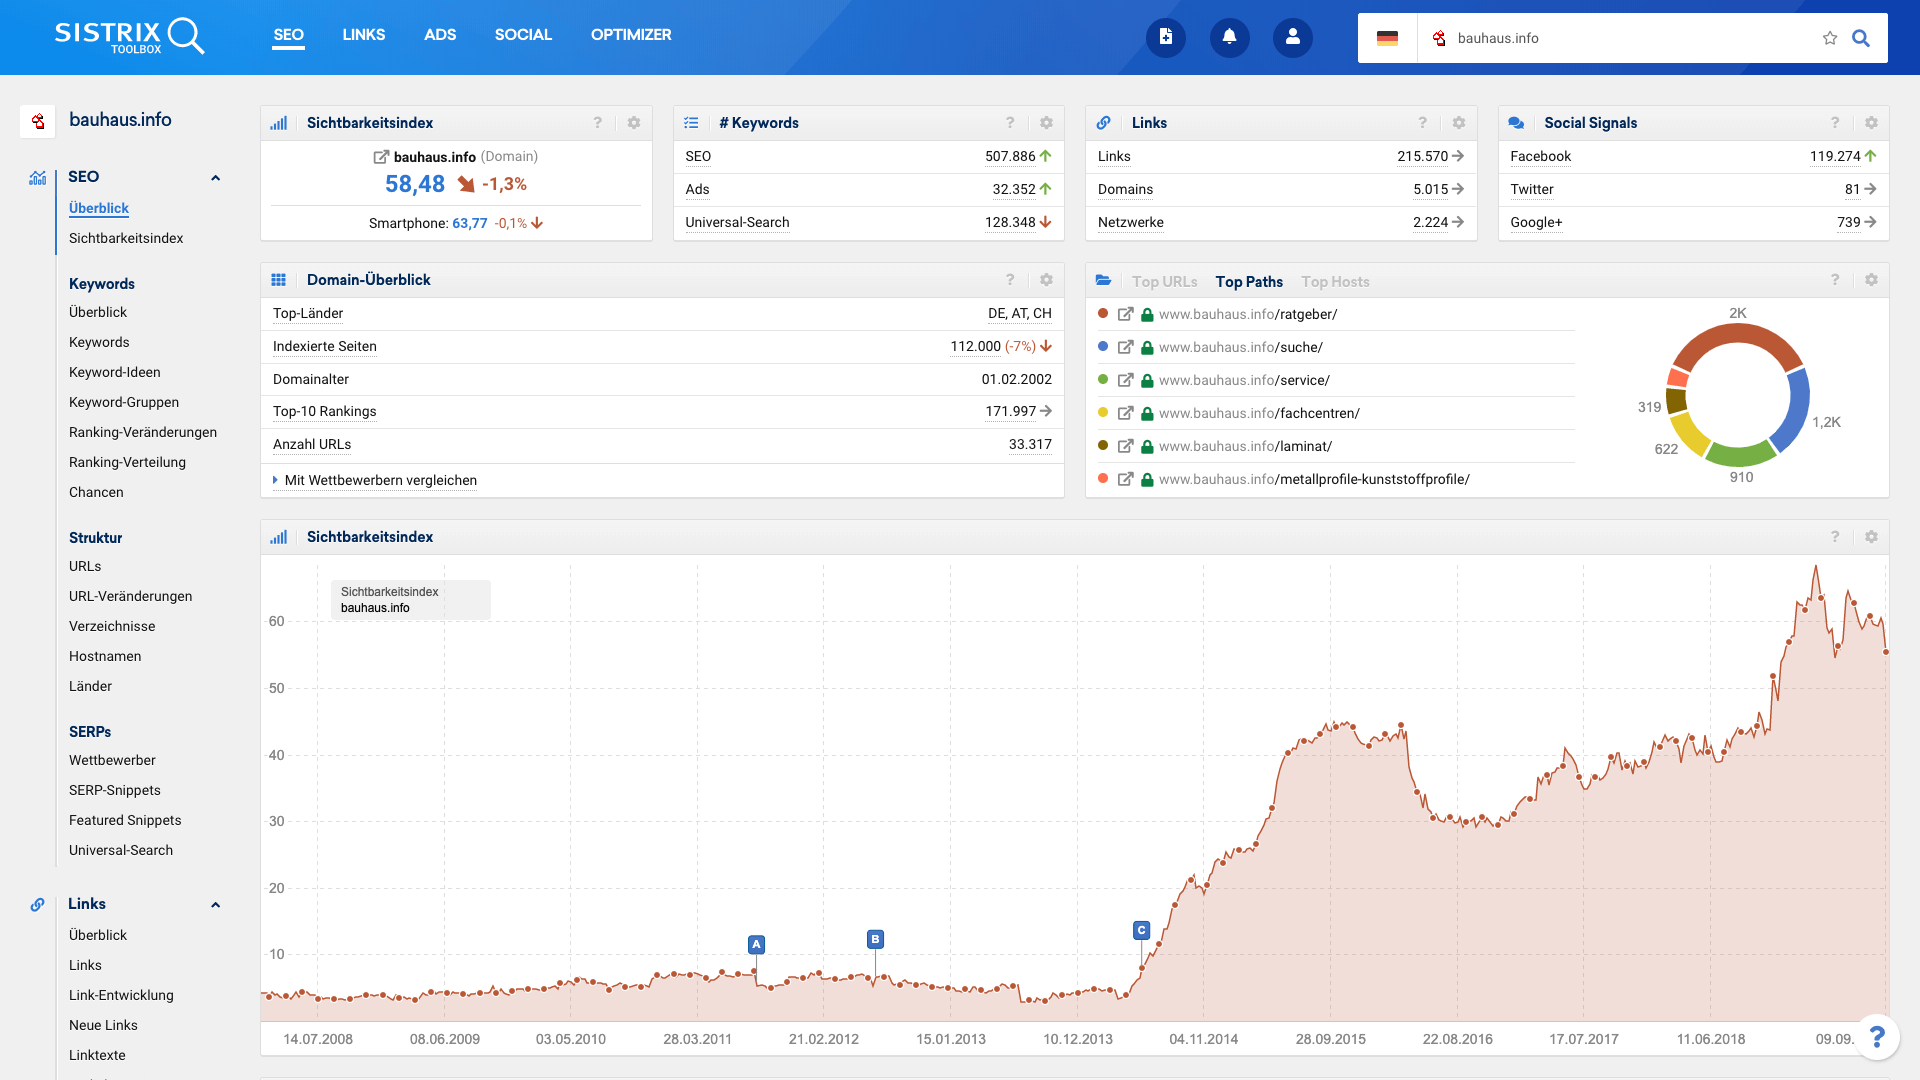This screenshot has width=1920, height=1080.
Task: Open Sichtbarkeitsindex in the sidebar
Action: (126, 238)
